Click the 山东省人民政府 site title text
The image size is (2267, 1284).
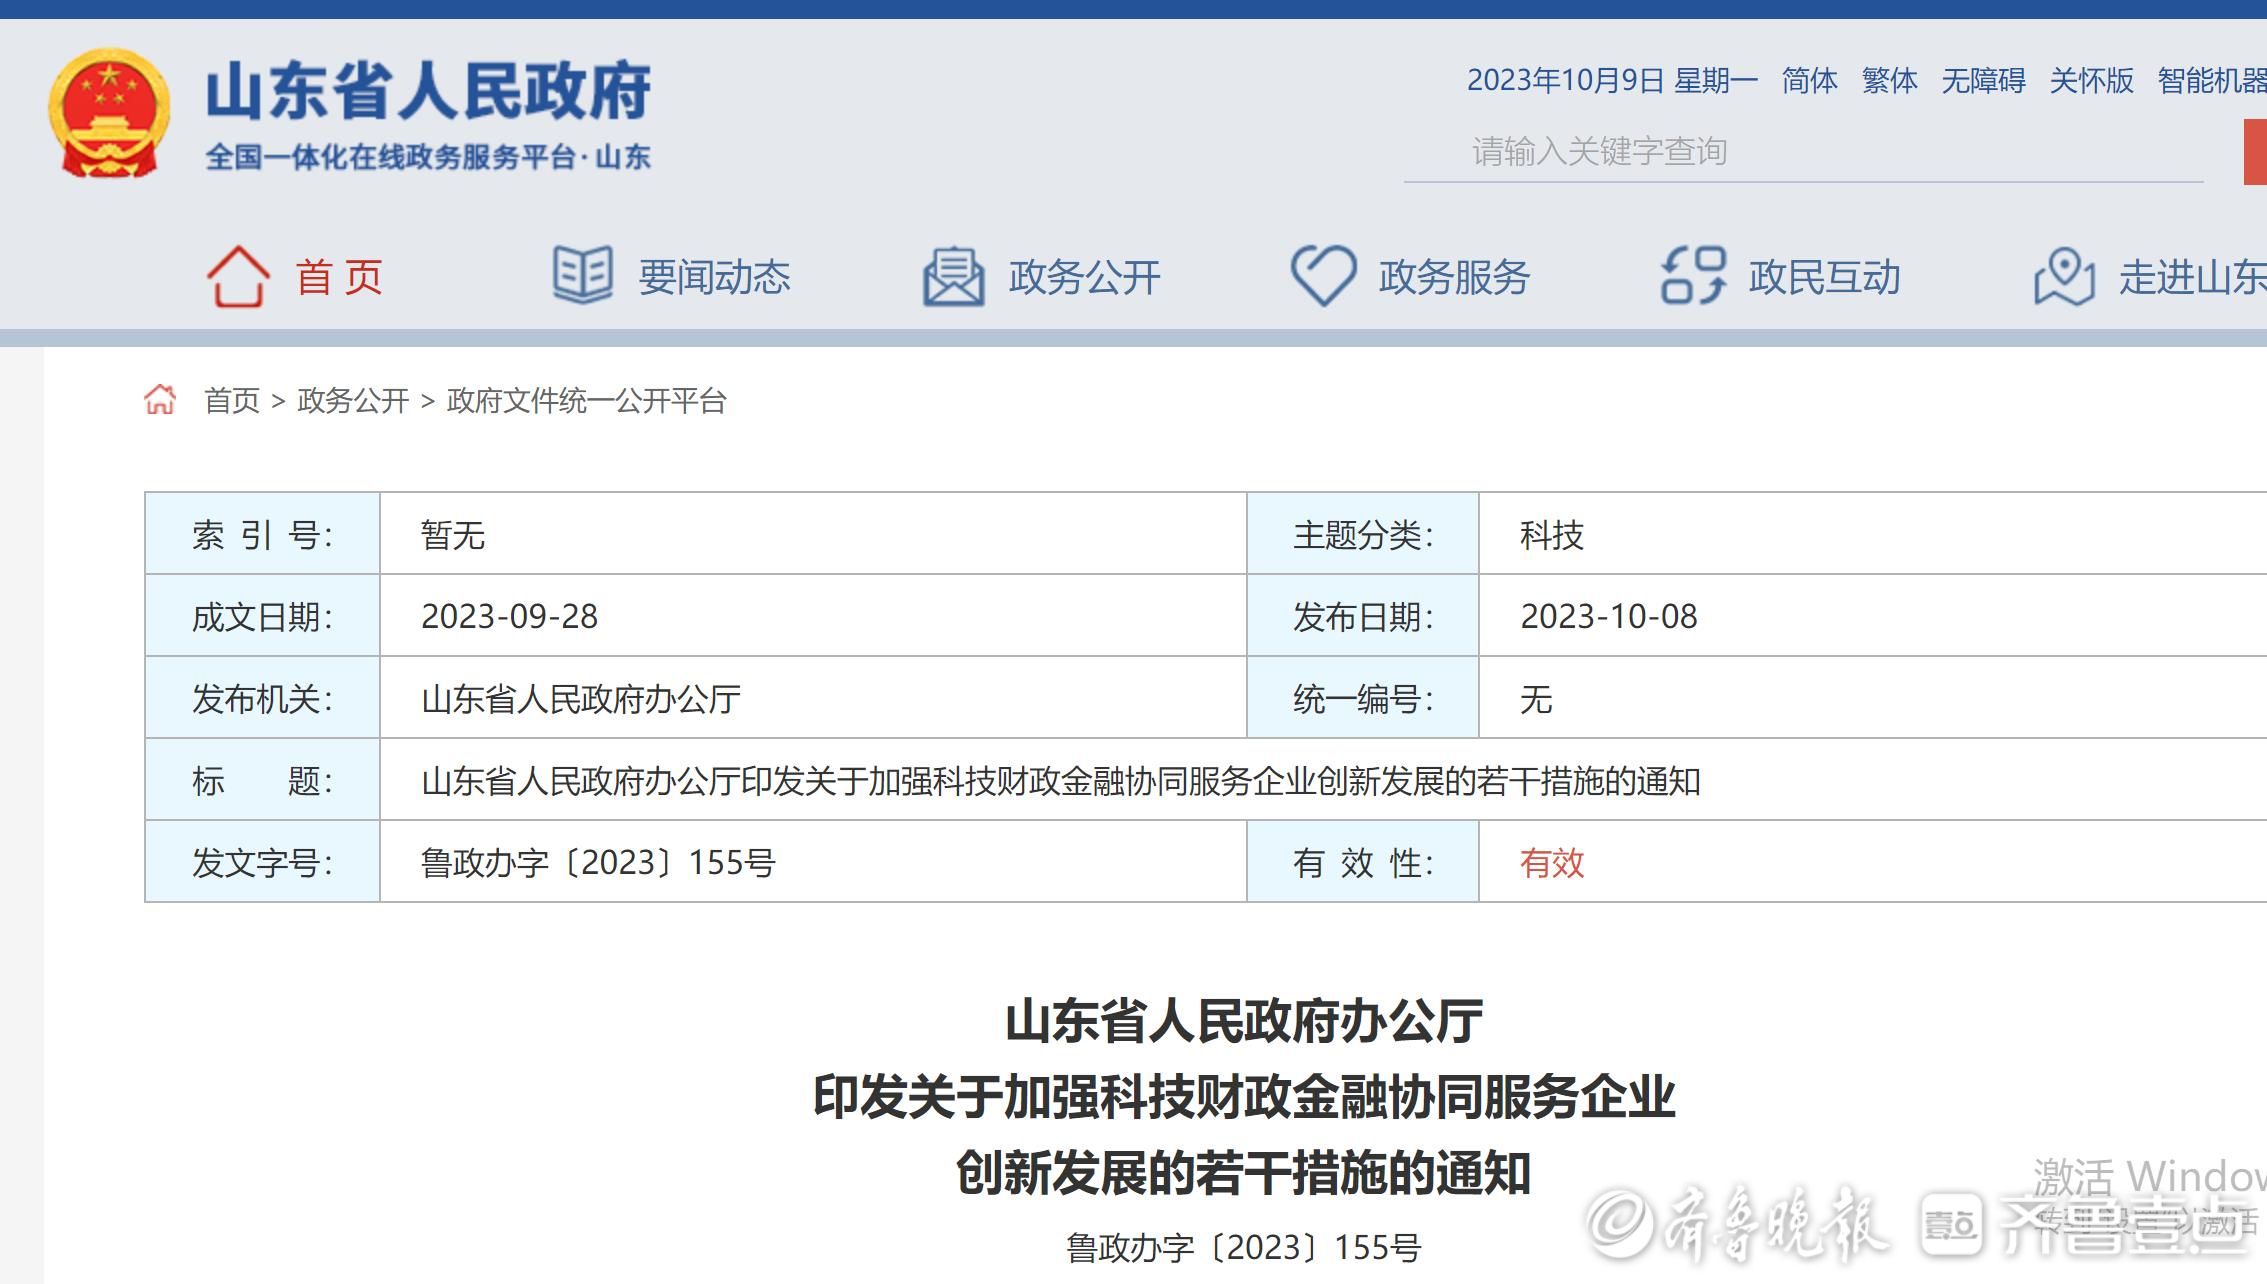[x=428, y=92]
